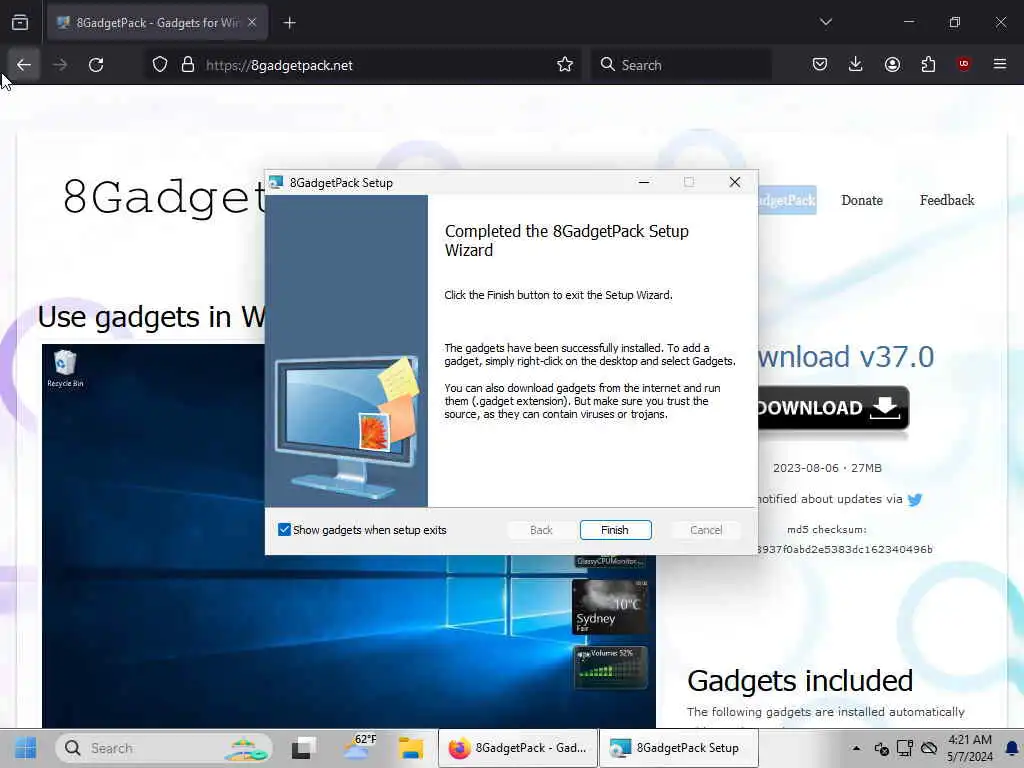Close the 8GadgetPack Setup dialog
The width and height of the screenshot is (1024, 768).
click(x=735, y=182)
